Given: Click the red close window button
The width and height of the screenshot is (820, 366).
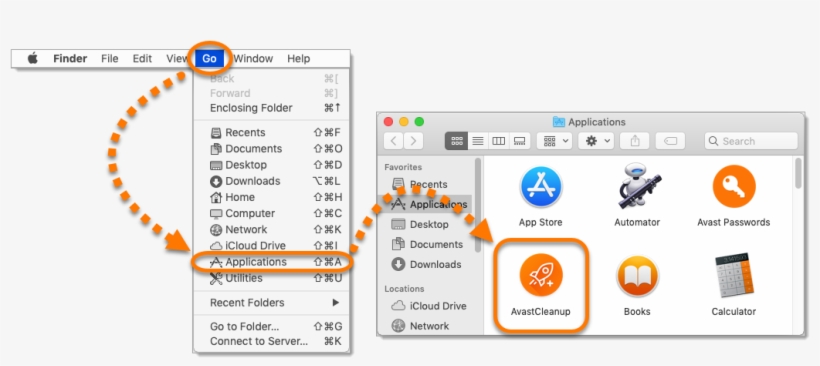Looking at the screenshot, I should tap(389, 122).
